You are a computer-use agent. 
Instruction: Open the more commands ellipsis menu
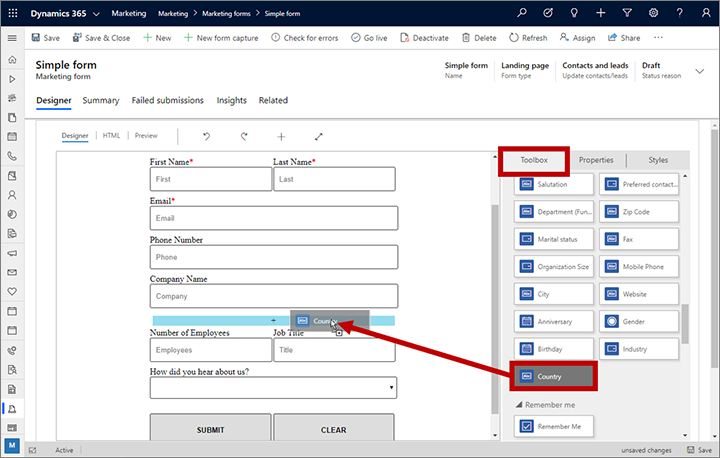[x=658, y=38]
